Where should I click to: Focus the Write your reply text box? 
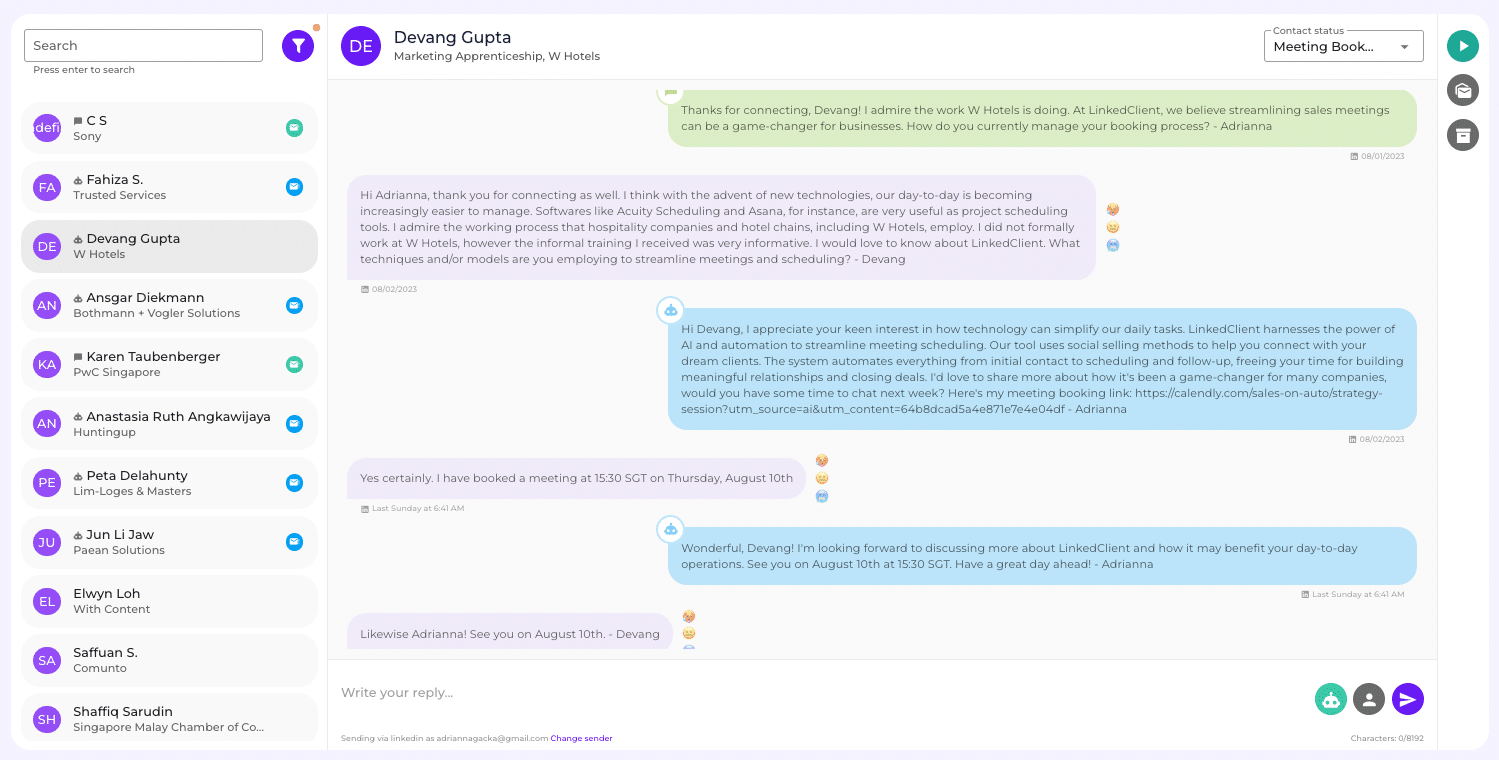820,693
